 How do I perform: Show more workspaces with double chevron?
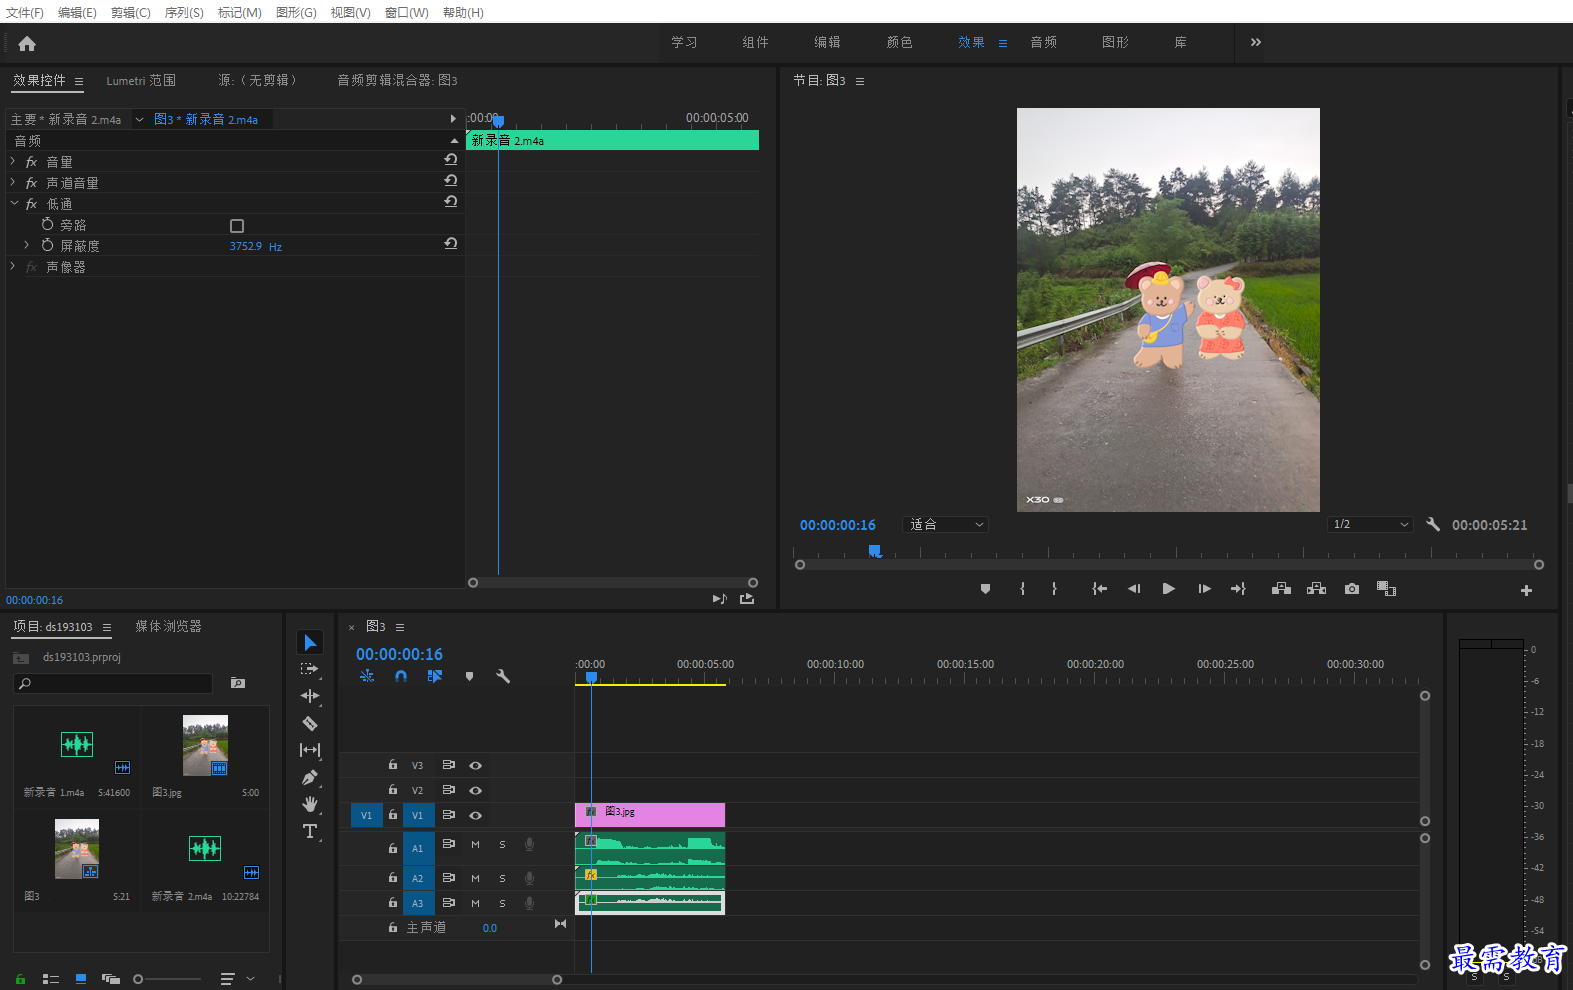(x=1256, y=42)
